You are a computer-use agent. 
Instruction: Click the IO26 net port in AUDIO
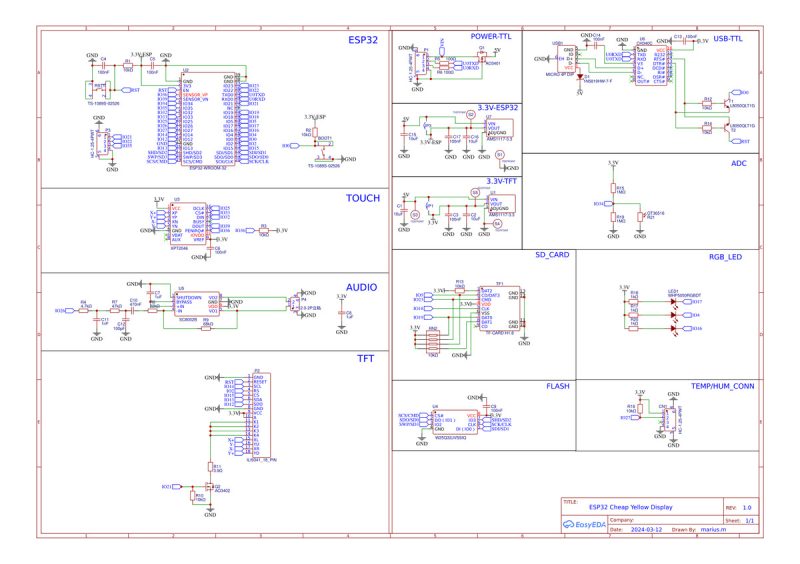click(64, 310)
